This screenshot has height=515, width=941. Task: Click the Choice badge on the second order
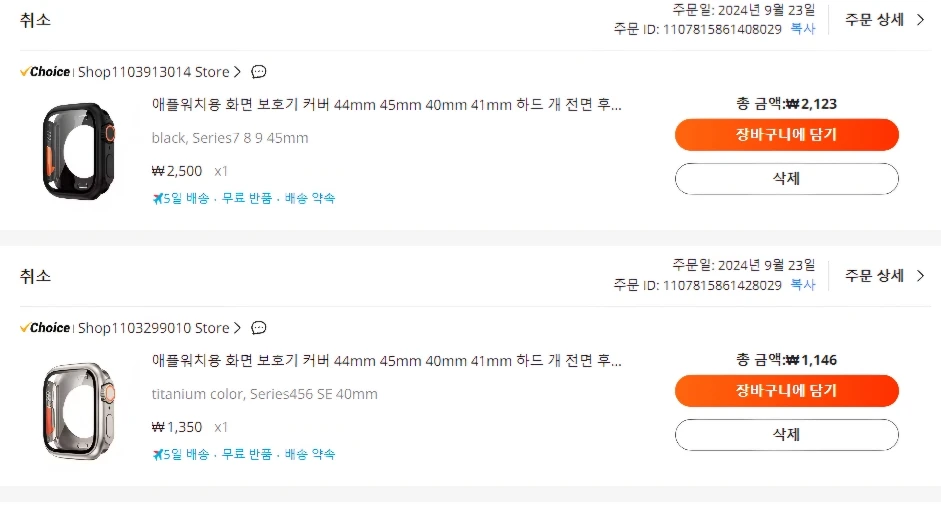pyautogui.click(x=45, y=328)
